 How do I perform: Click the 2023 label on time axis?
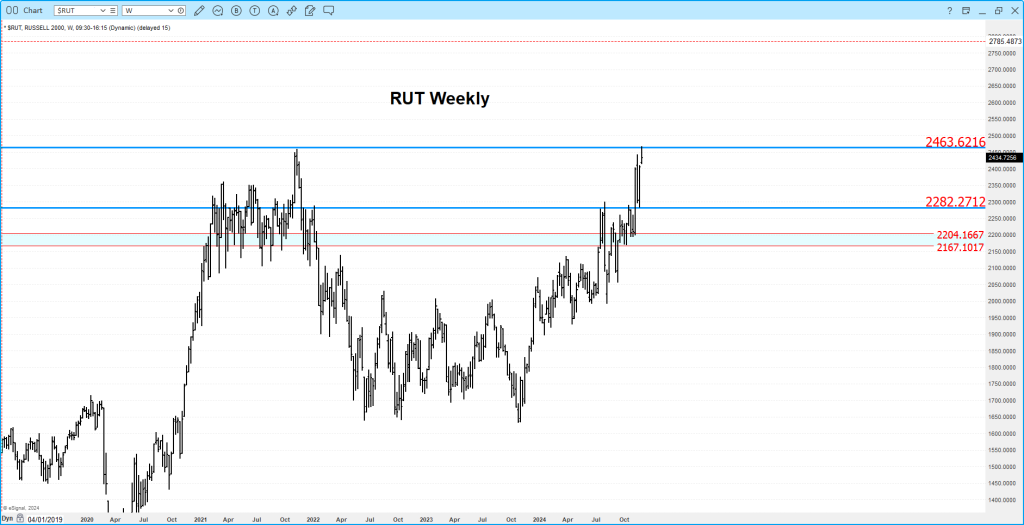click(425, 519)
